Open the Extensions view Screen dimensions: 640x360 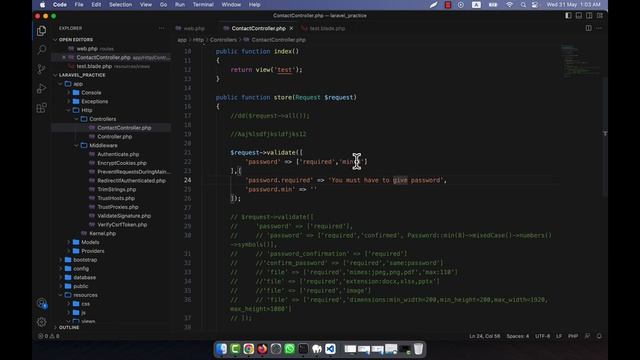41,108
